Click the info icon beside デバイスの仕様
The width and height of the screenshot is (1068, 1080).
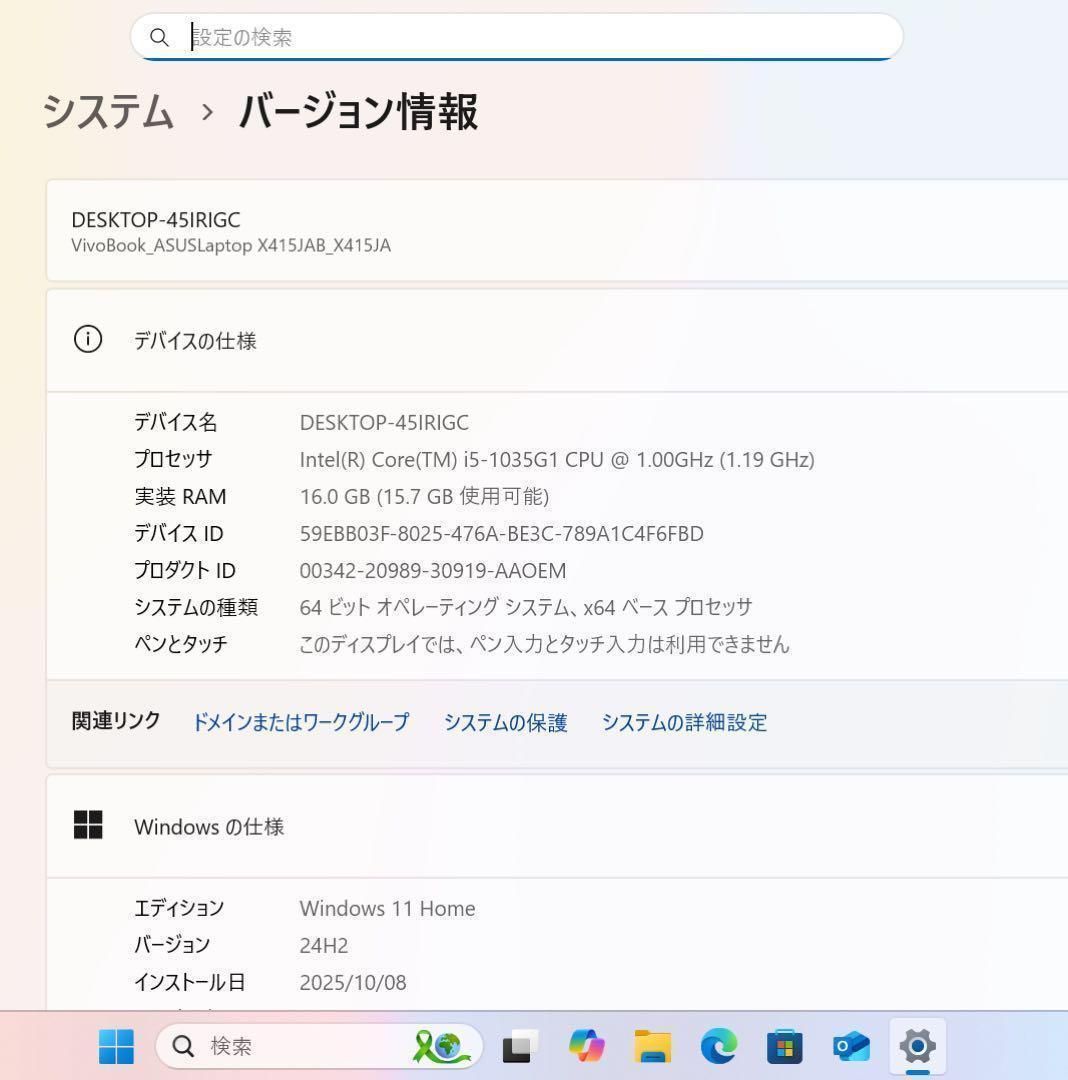pos(88,339)
